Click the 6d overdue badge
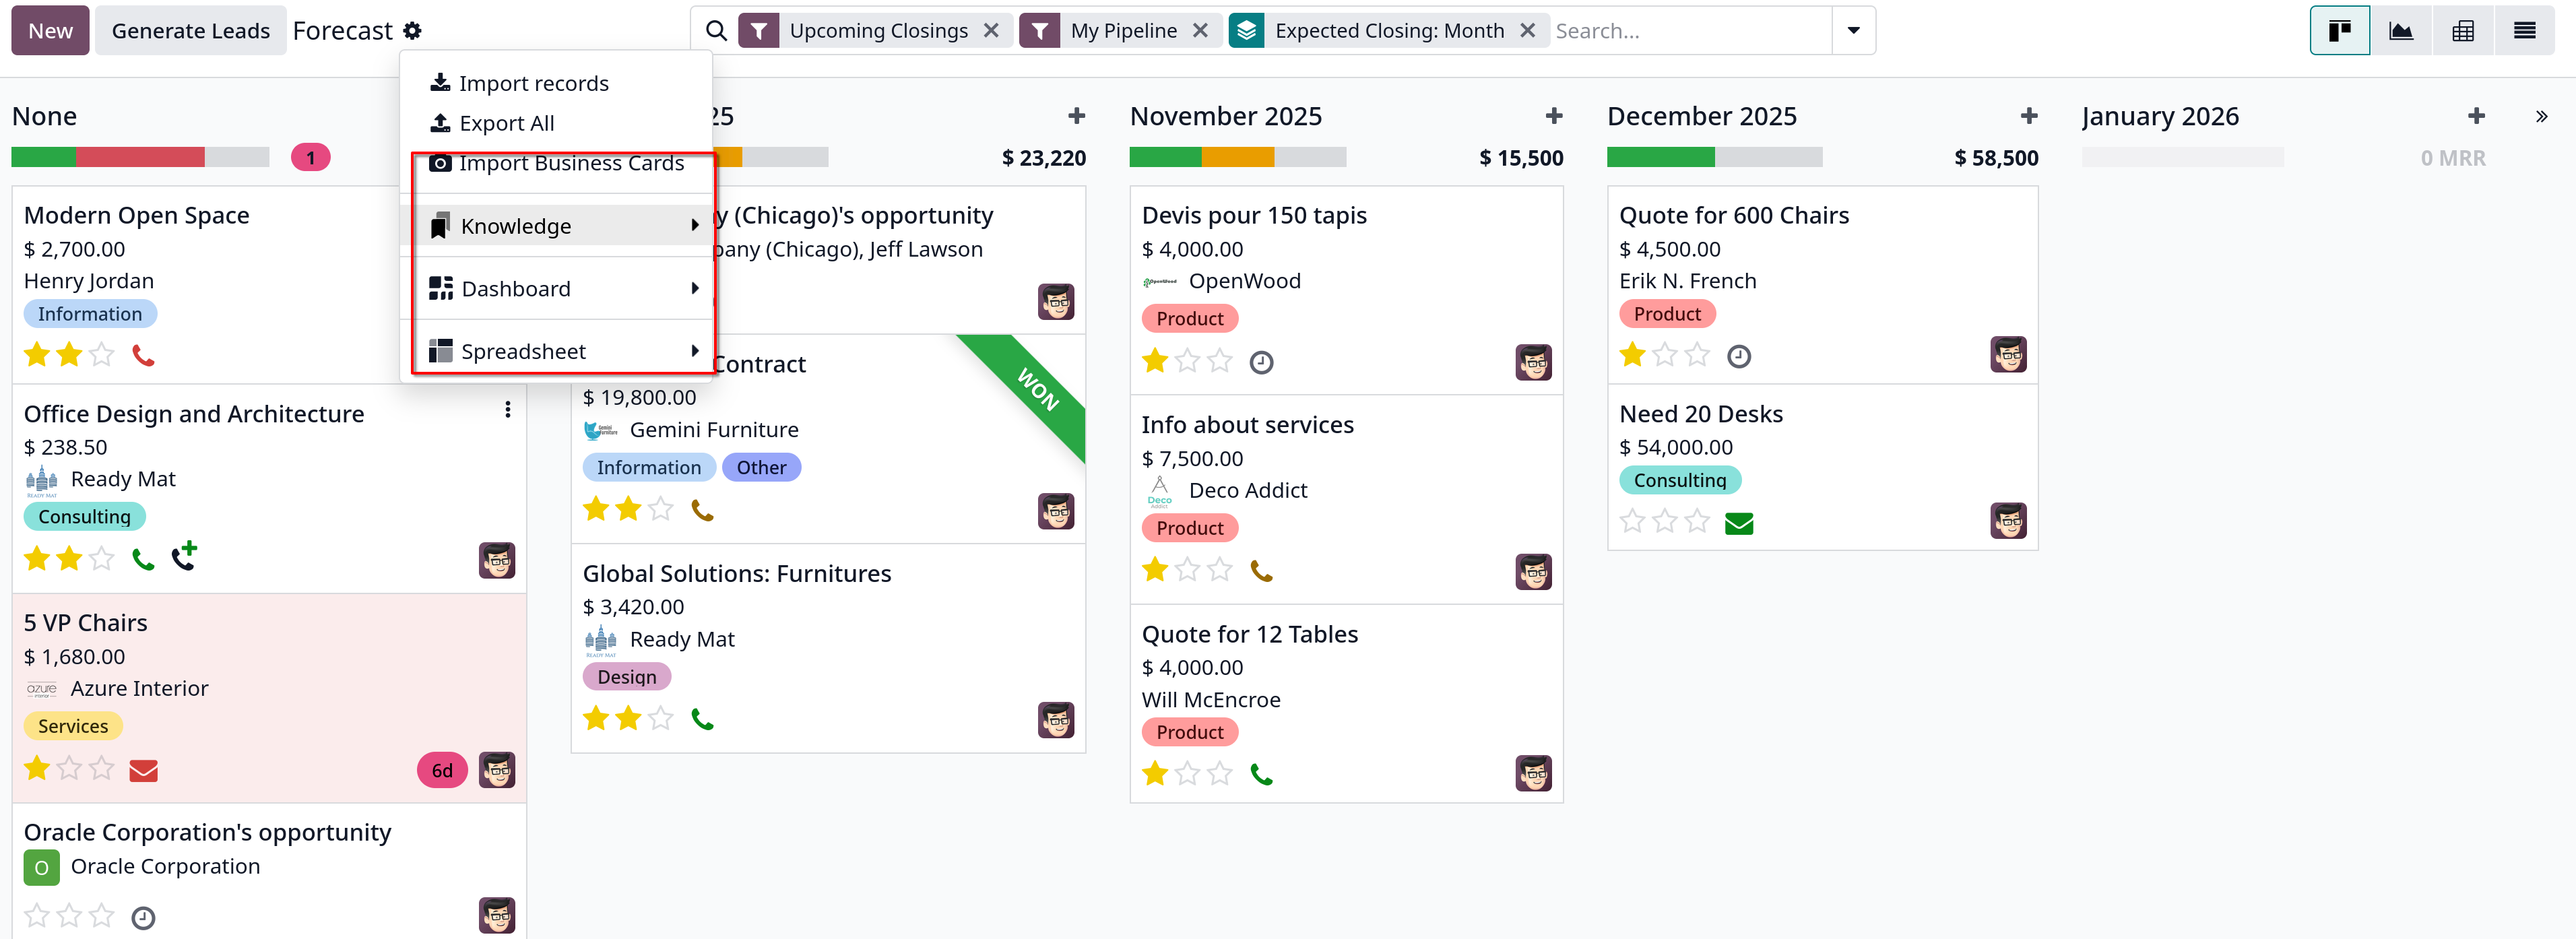Image resolution: width=2576 pixels, height=939 pixels. tap(442, 770)
